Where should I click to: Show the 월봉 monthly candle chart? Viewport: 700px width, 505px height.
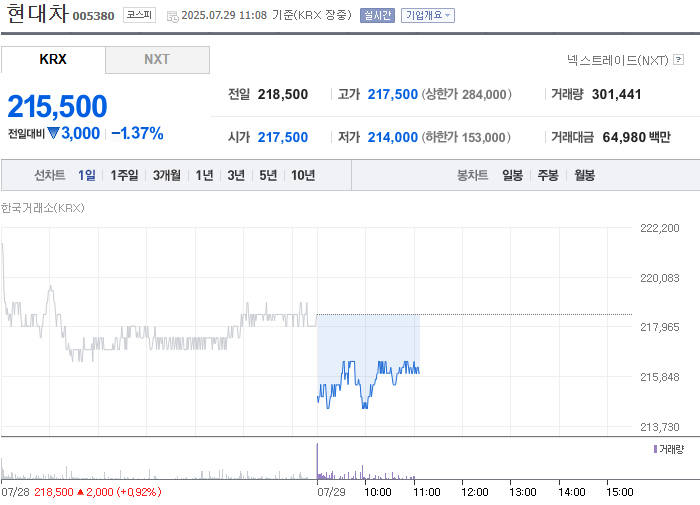[584, 175]
